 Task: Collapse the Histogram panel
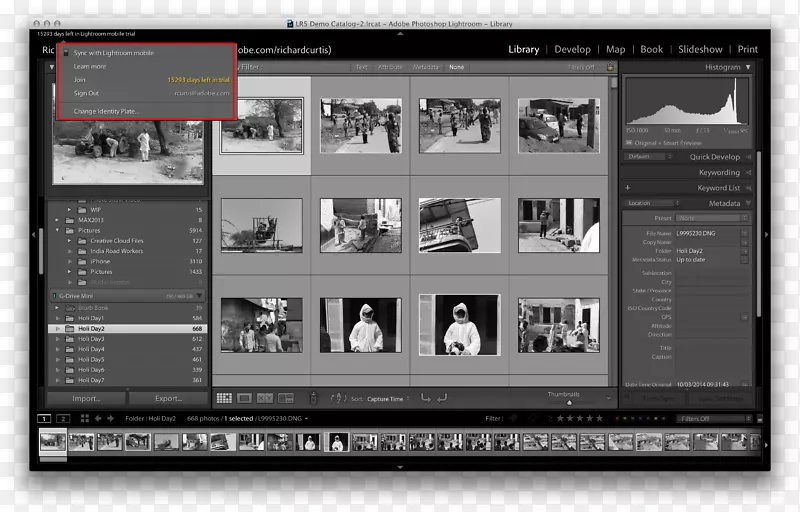pyautogui.click(x=748, y=67)
